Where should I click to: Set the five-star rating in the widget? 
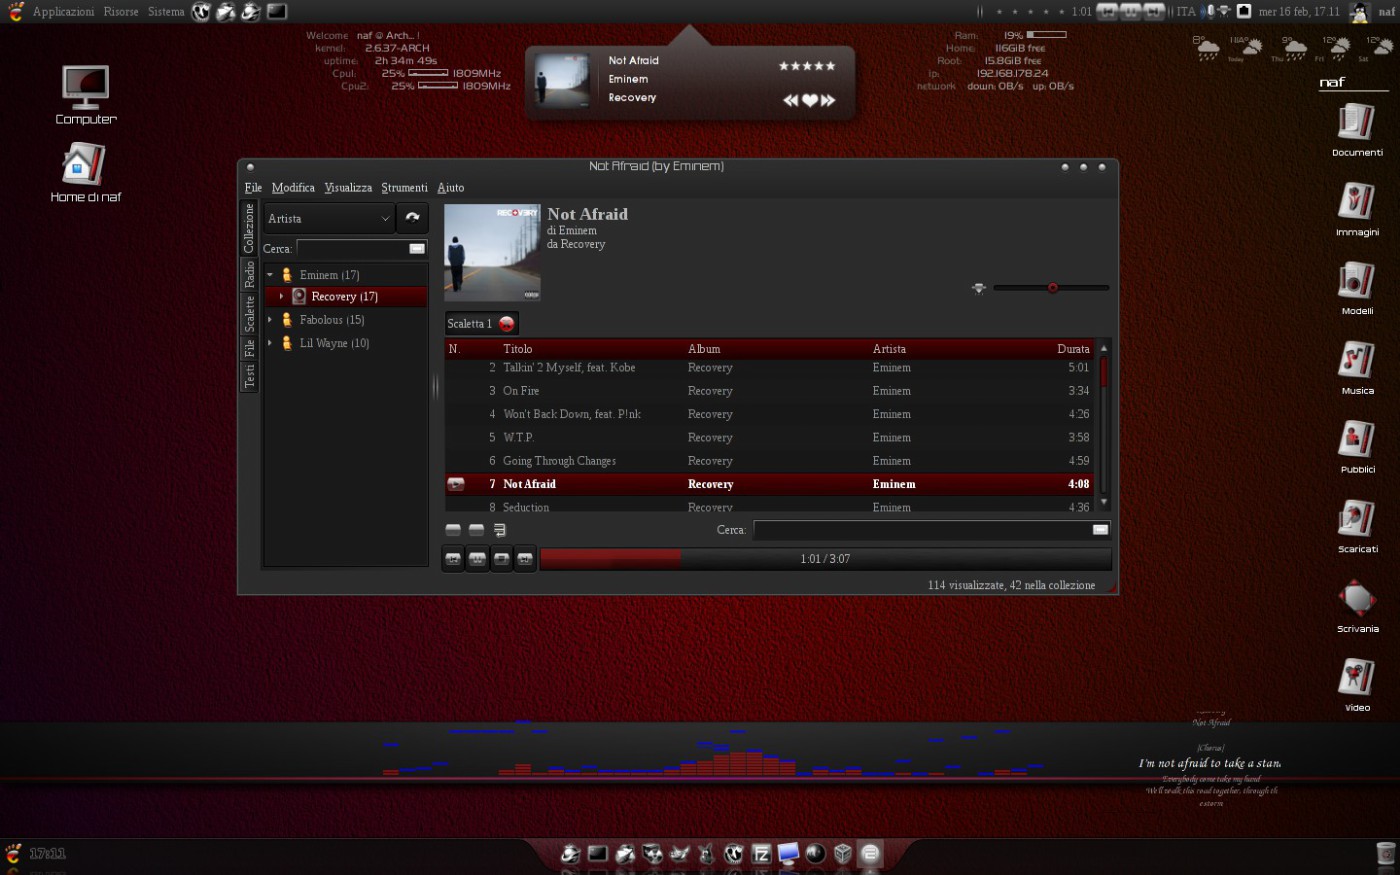click(807, 66)
